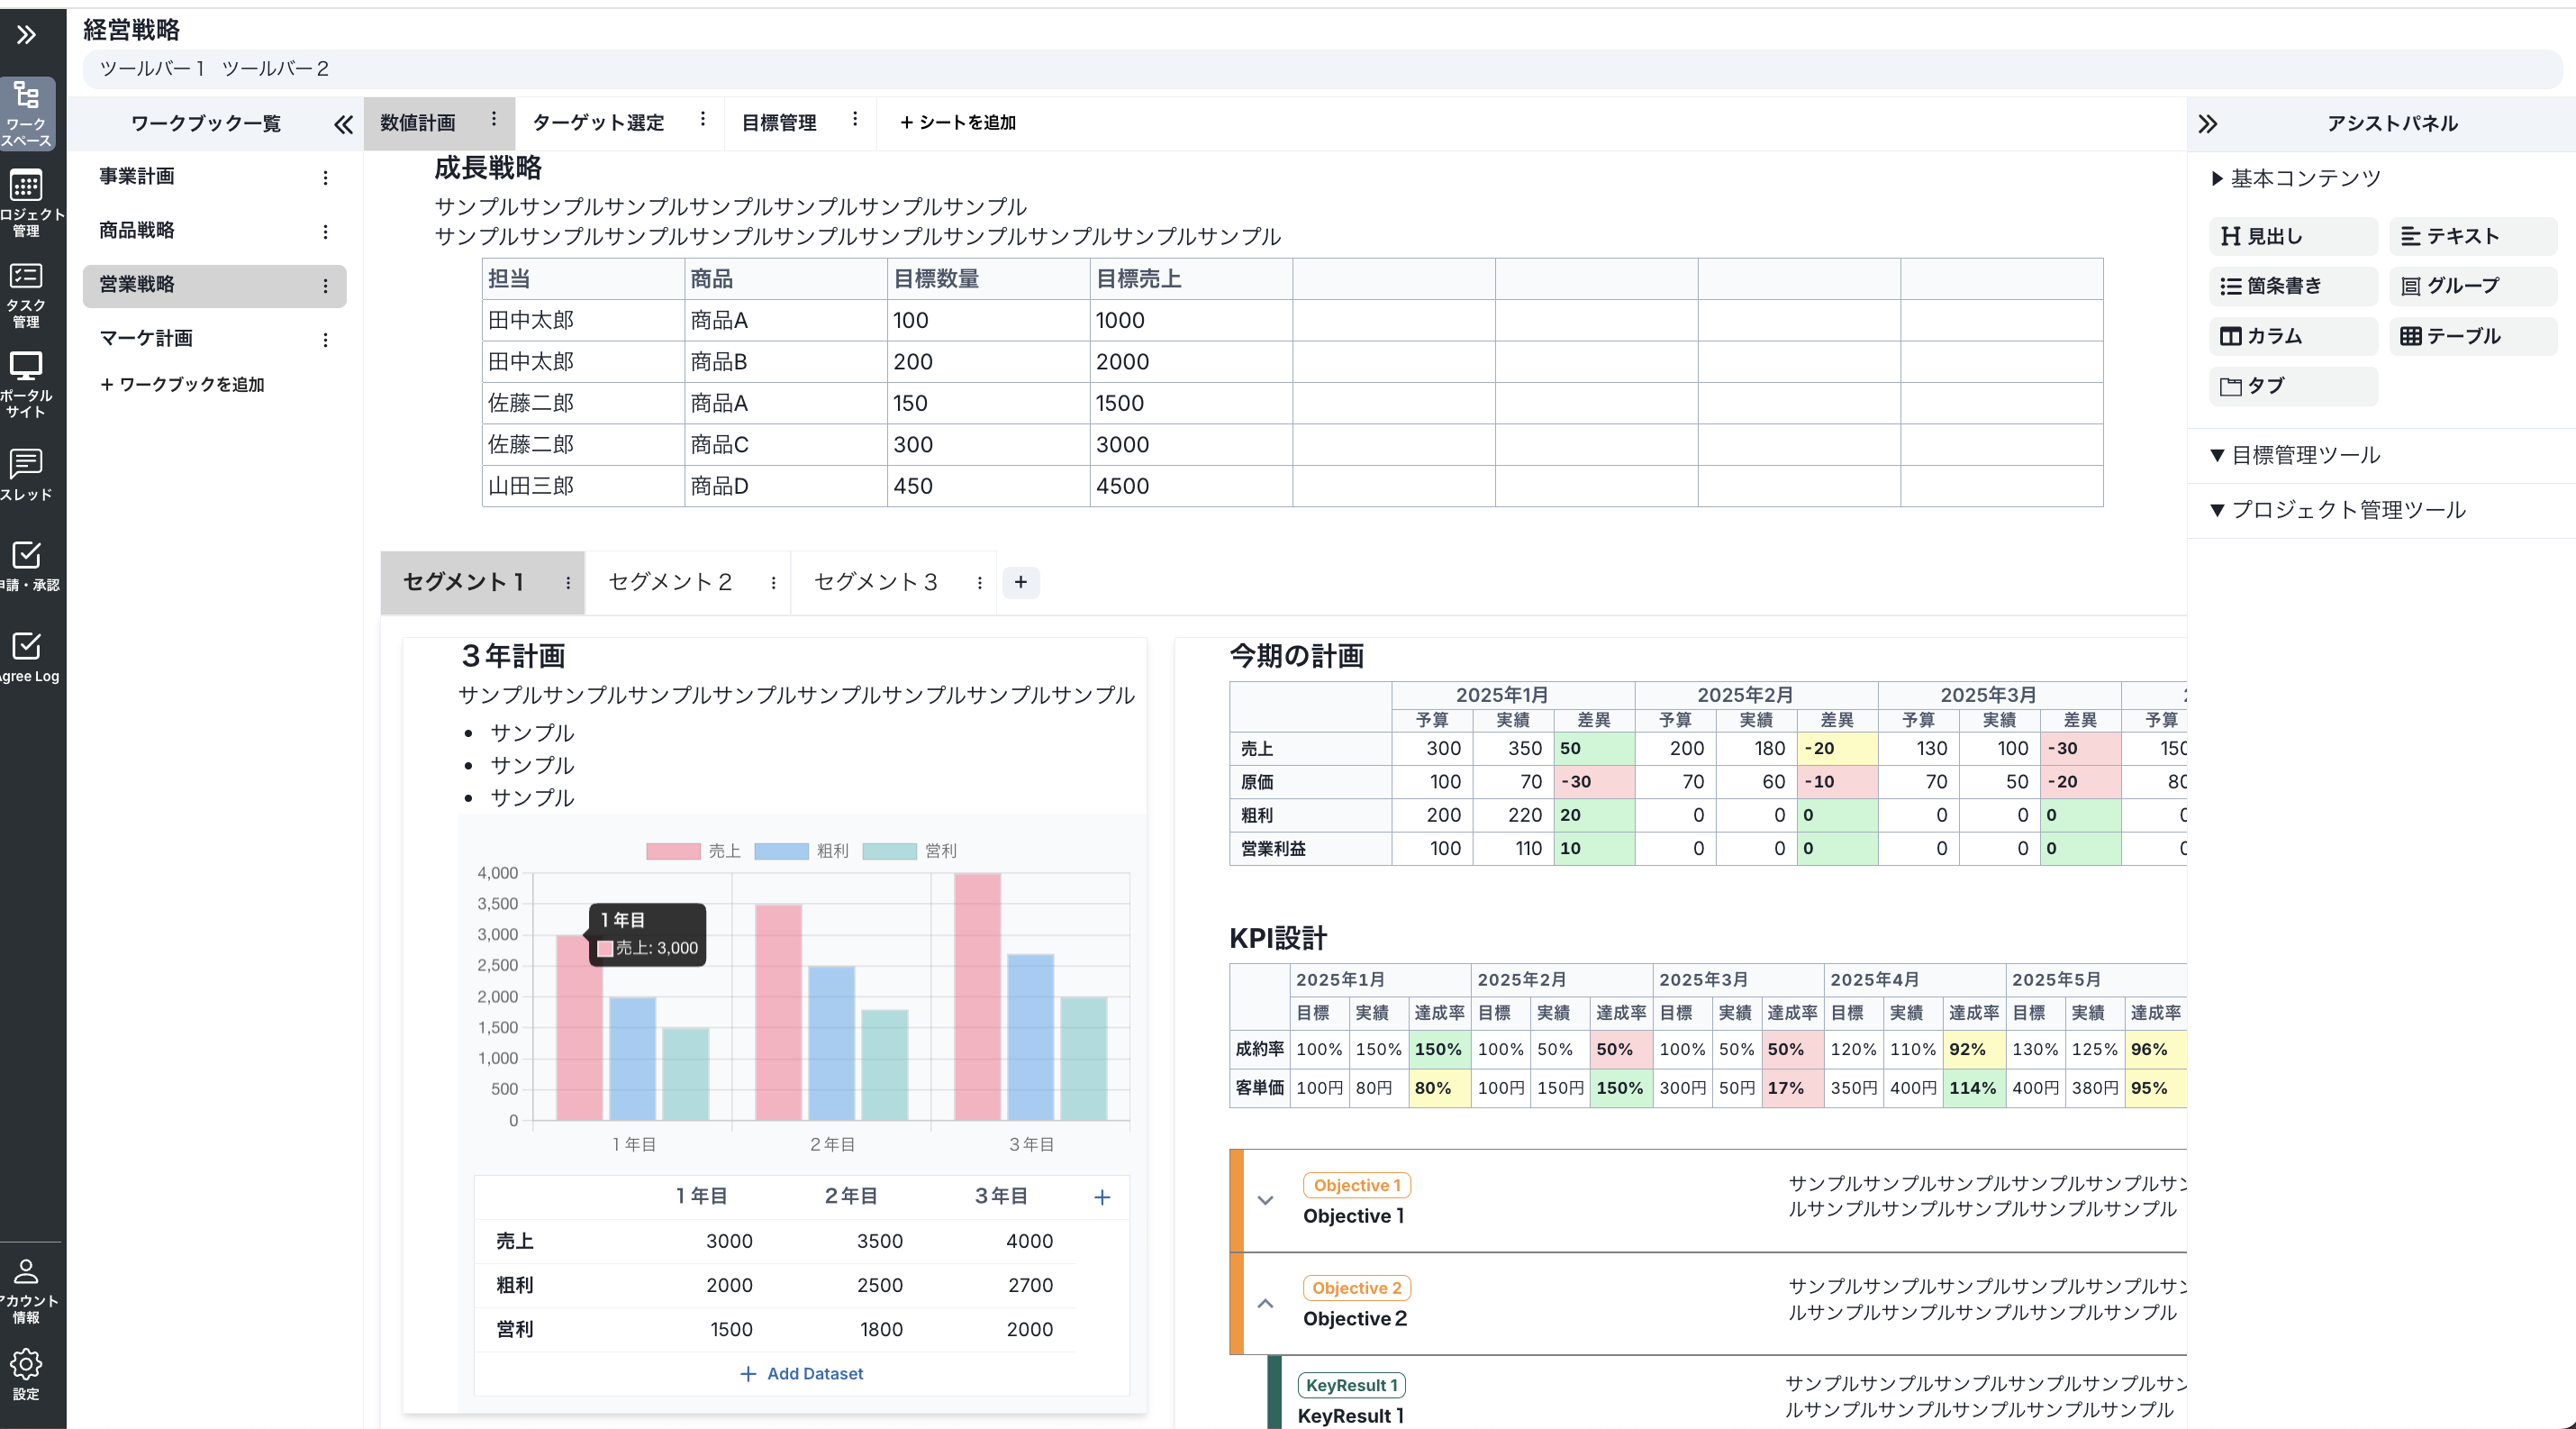Open Portal Site from the sidebar
The width and height of the screenshot is (2576, 1429).
pyautogui.click(x=27, y=385)
